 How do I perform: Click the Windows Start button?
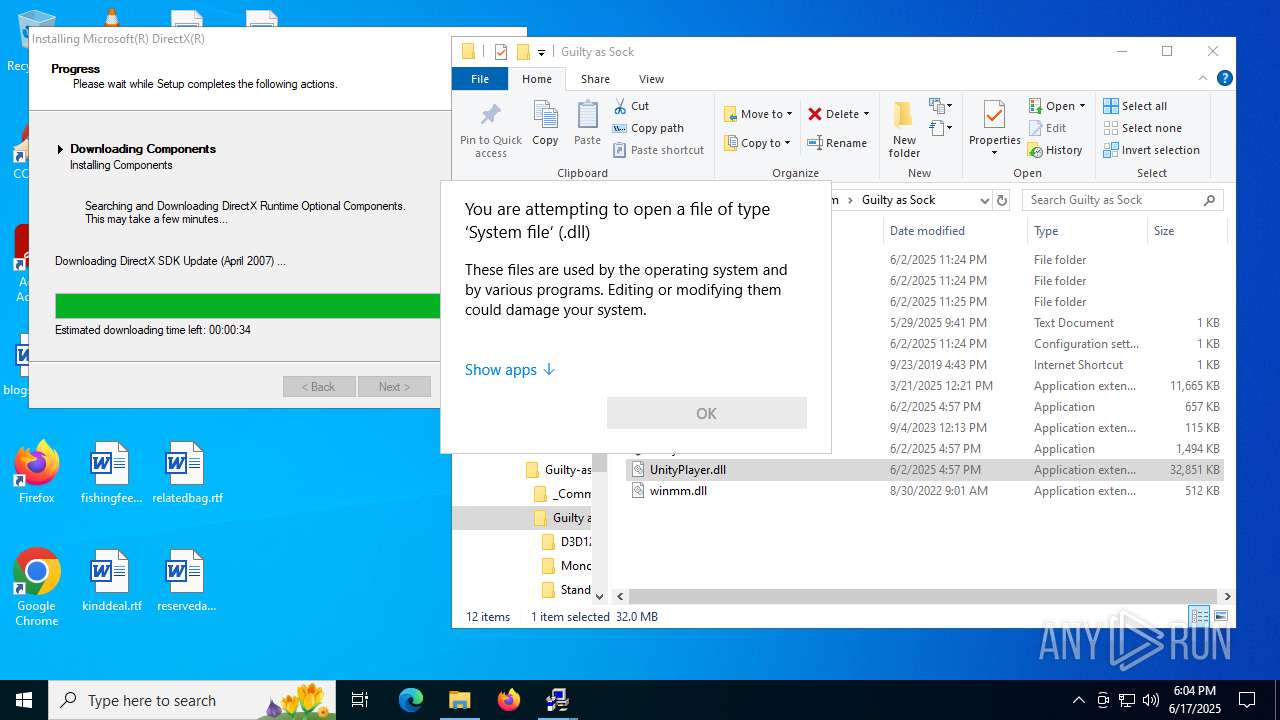tap(24, 700)
